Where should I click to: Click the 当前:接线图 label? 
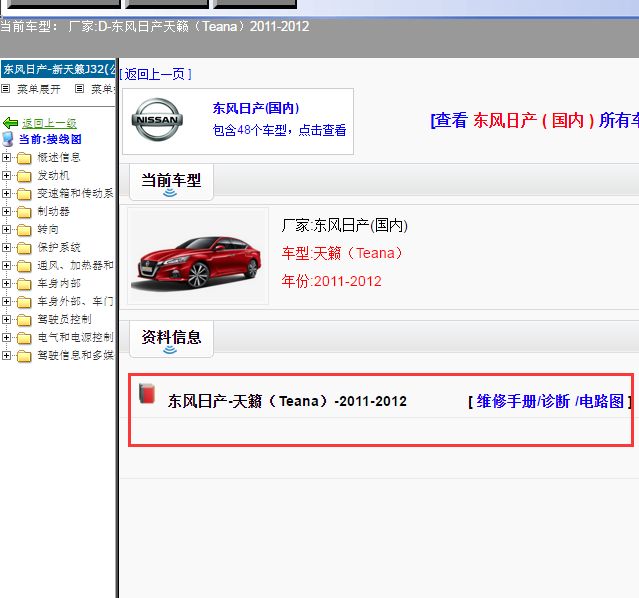50,139
